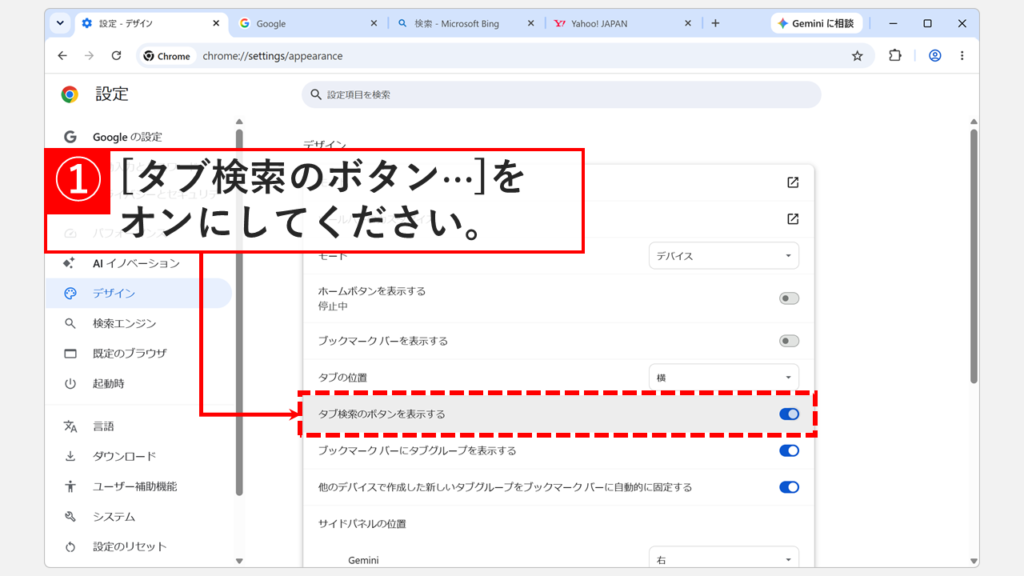1024x576 pixels.
Task: Click the デザイン palette icon
Action: 70,293
